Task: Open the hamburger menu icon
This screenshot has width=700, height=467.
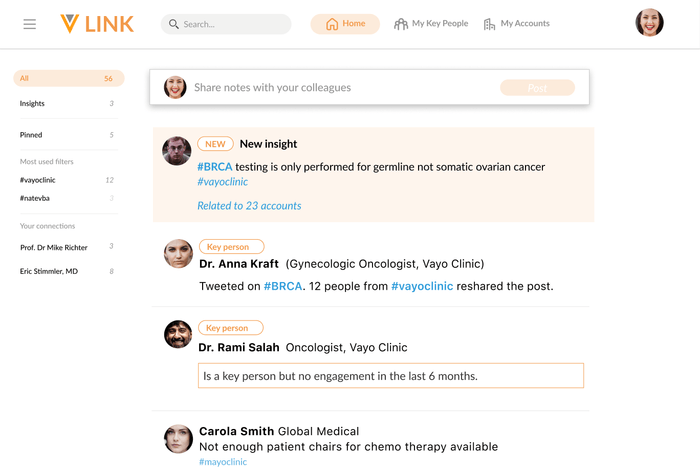Action: click(30, 24)
